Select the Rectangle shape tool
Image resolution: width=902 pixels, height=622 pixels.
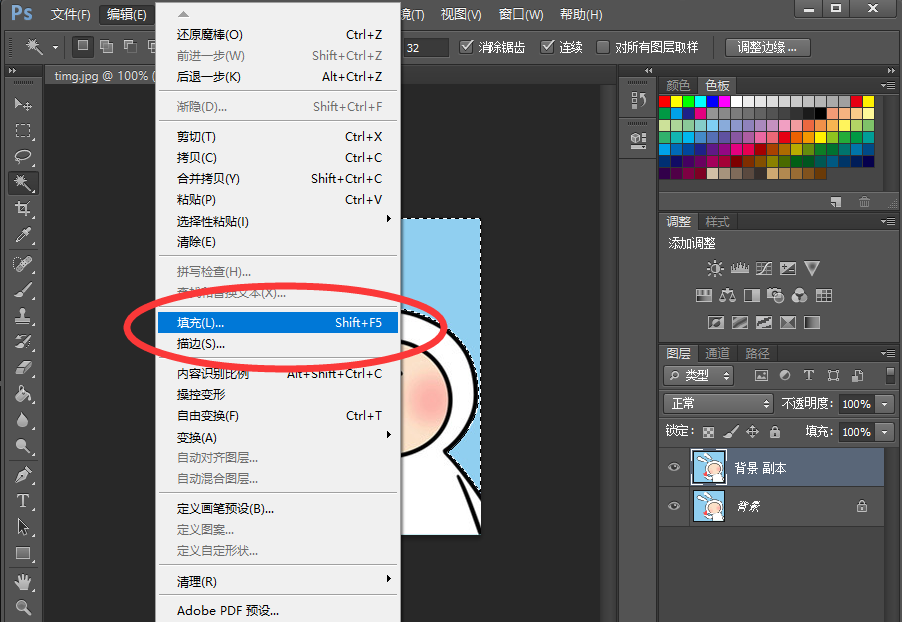(x=23, y=554)
